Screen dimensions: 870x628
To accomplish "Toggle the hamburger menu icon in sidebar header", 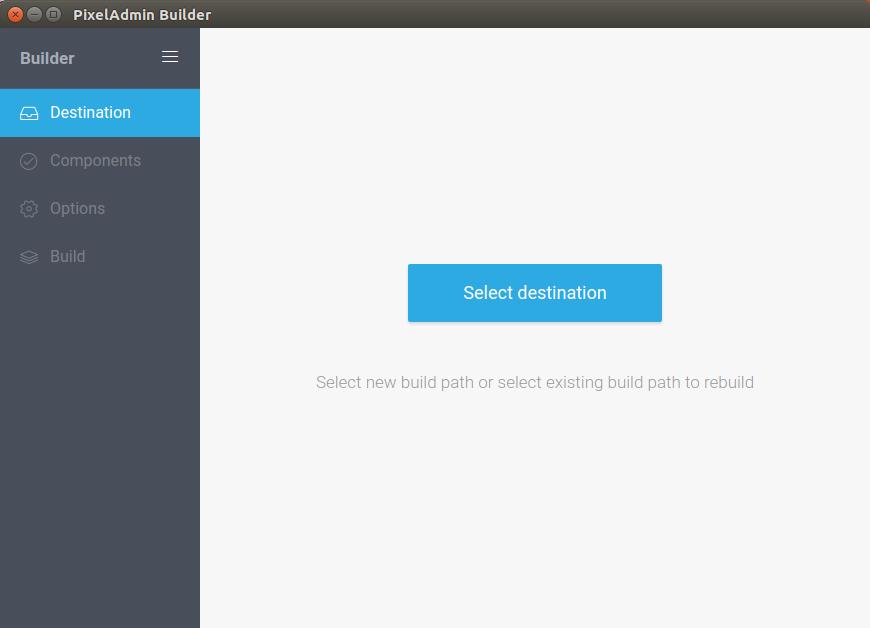I will (x=170, y=57).
